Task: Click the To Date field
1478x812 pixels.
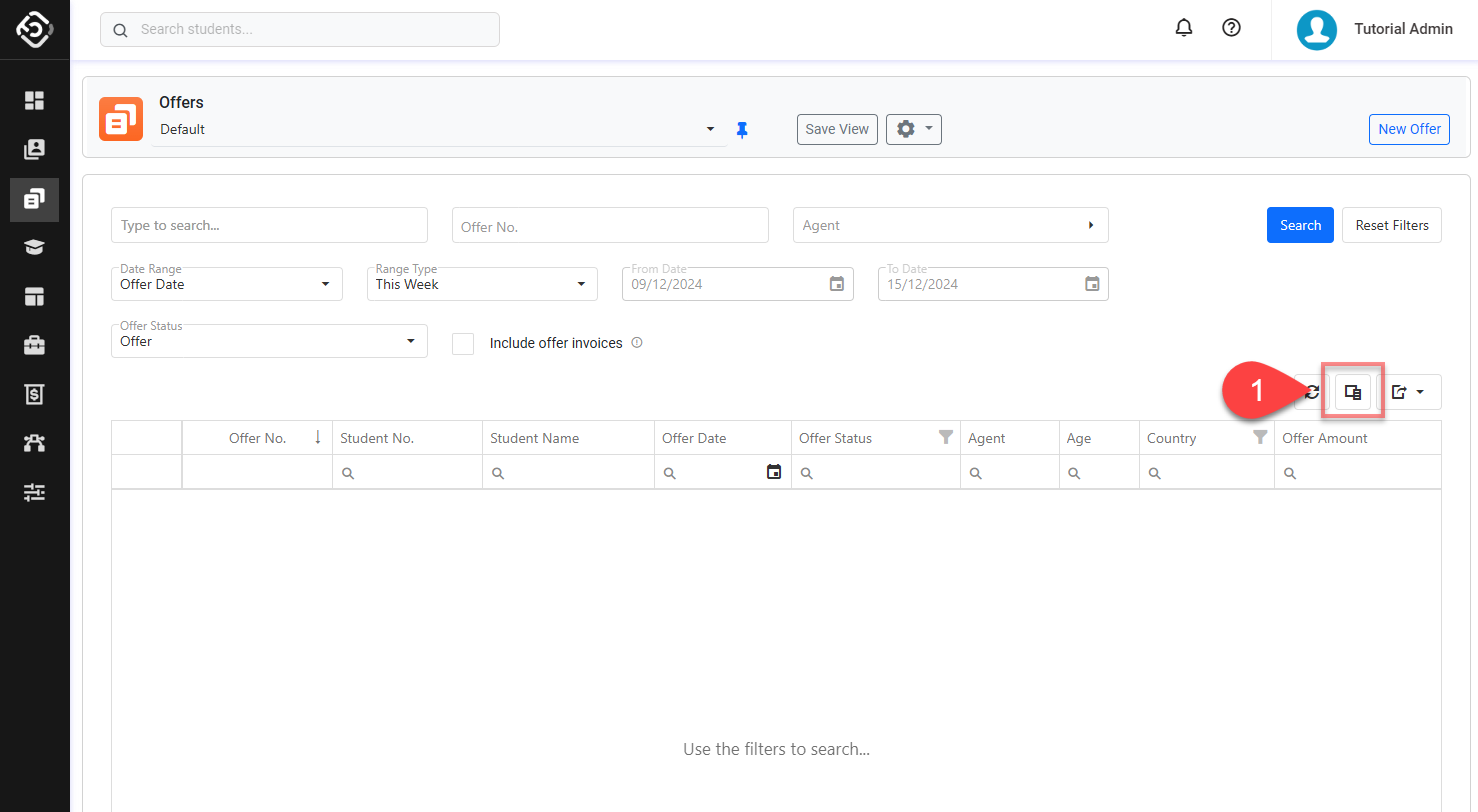Action: tap(993, 284)
